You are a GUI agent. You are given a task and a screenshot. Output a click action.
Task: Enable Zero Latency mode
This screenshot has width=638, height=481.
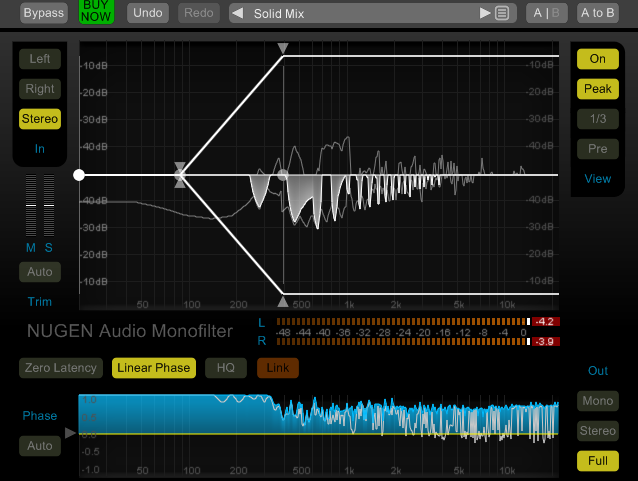coord(61,368)
